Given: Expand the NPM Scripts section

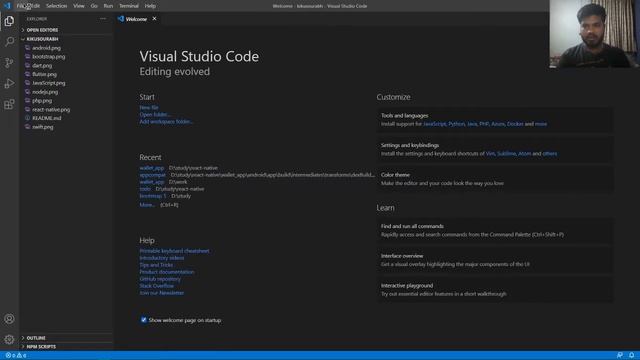Looking at the screenshot, I should 67,347.
